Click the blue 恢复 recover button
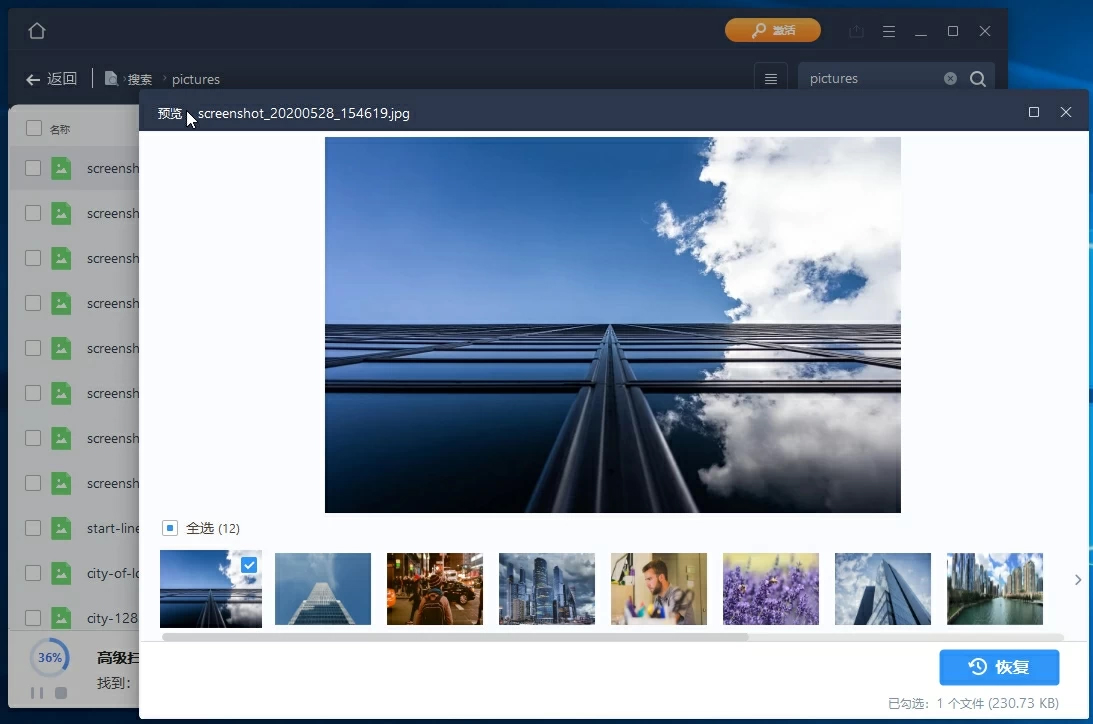 tap(998, 667)
